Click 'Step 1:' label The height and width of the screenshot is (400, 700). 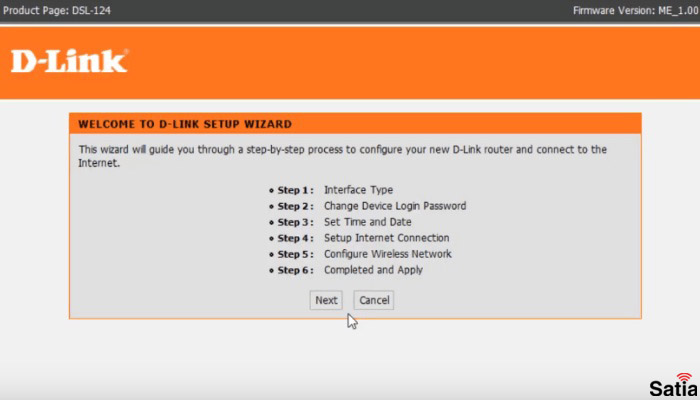click(296, 190)
